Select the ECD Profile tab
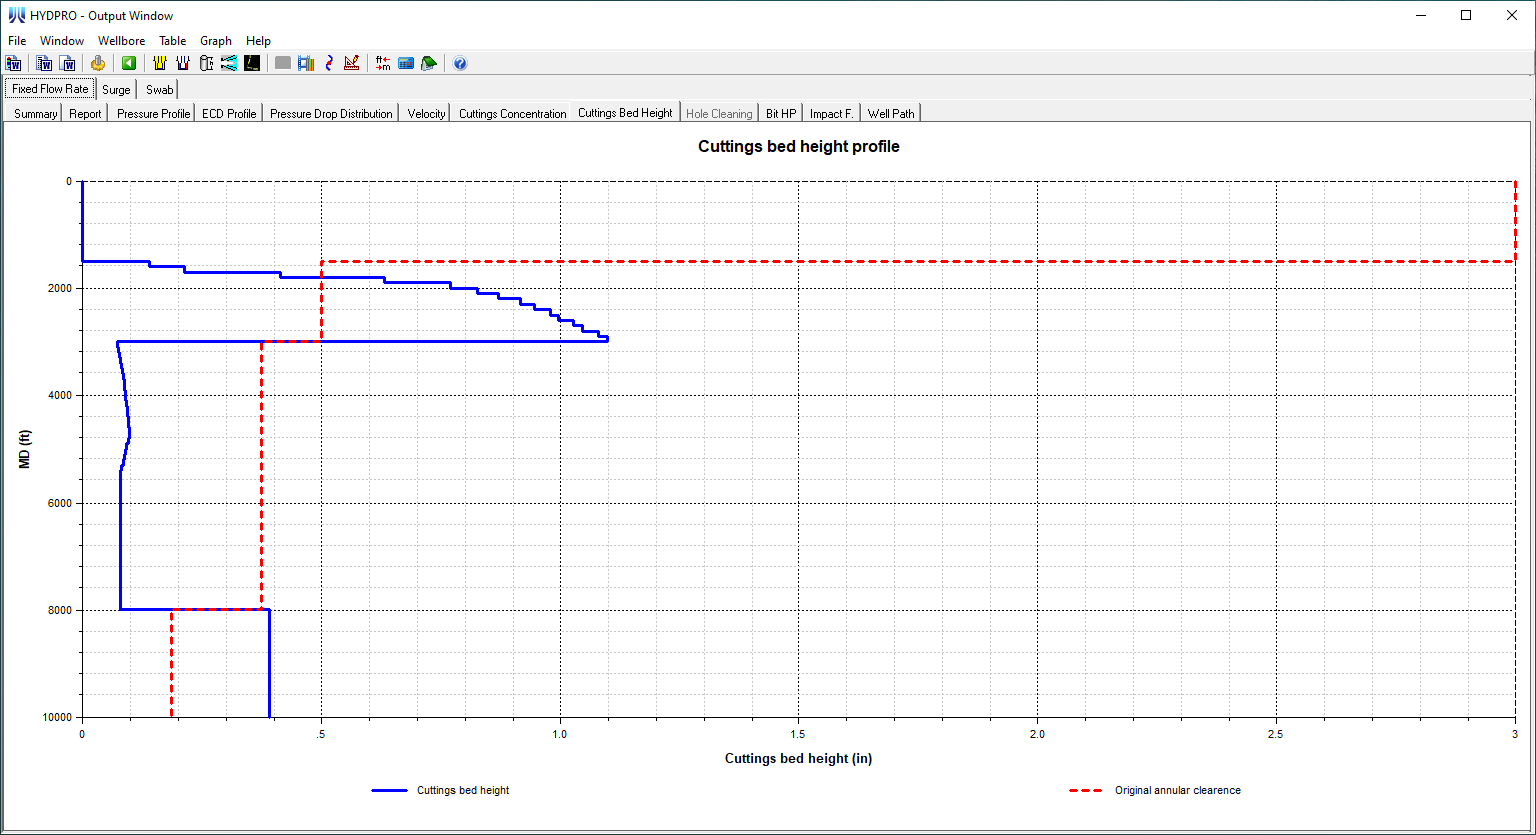The width and height of the screenshot is (1536, 835). coord(229,114)
